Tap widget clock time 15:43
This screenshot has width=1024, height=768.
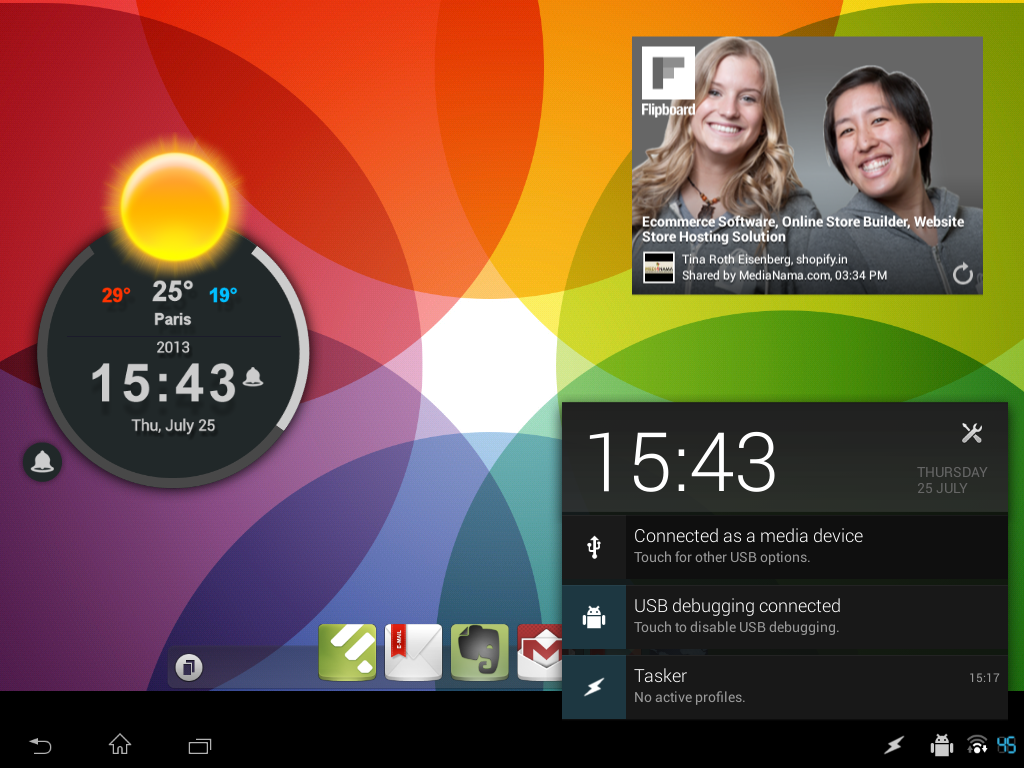pos(163,383)
